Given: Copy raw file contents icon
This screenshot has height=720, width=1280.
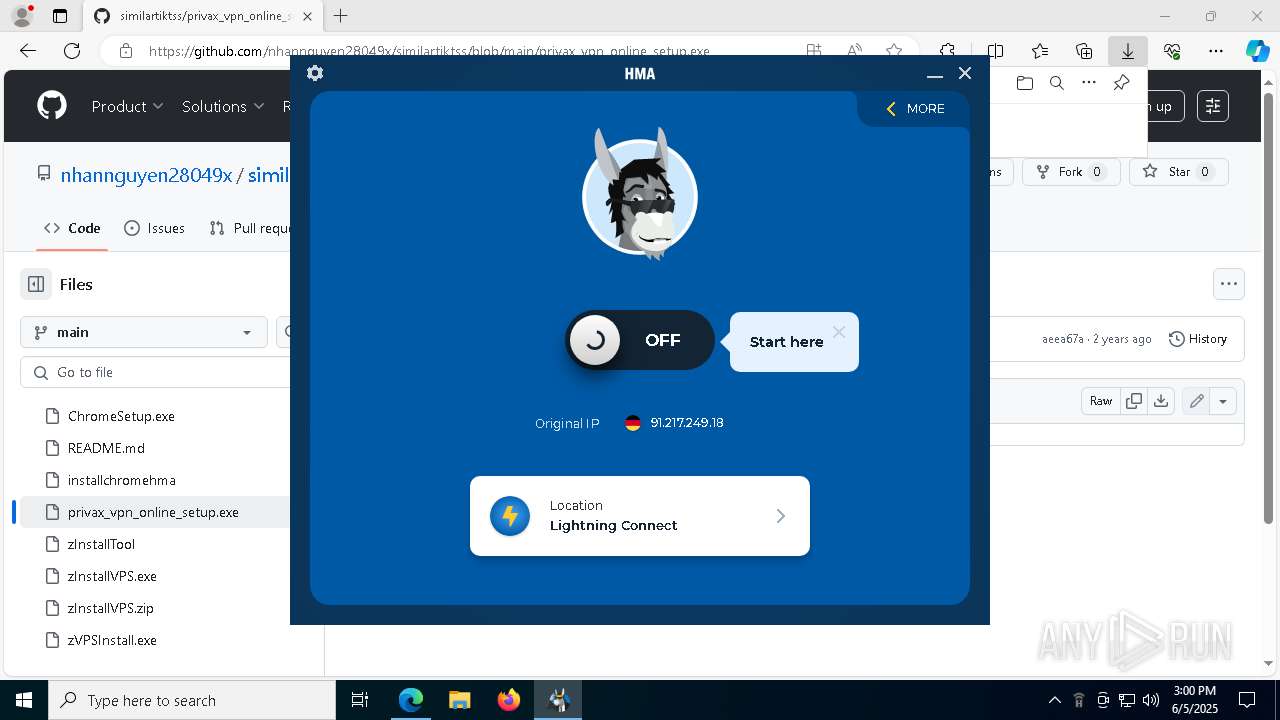Looking at the screenshot, I should pos(1134,401).
